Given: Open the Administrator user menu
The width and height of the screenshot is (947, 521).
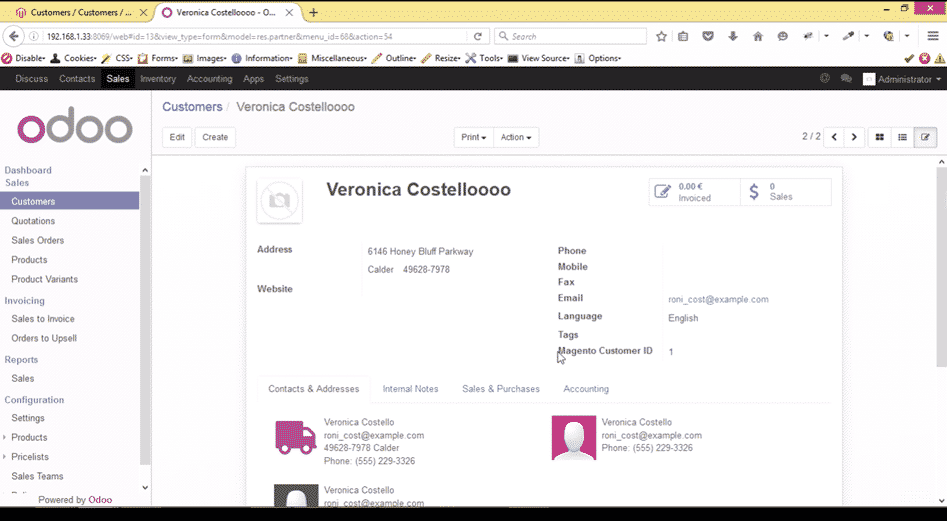Looking at the screenshot, I should pos(903,79).
